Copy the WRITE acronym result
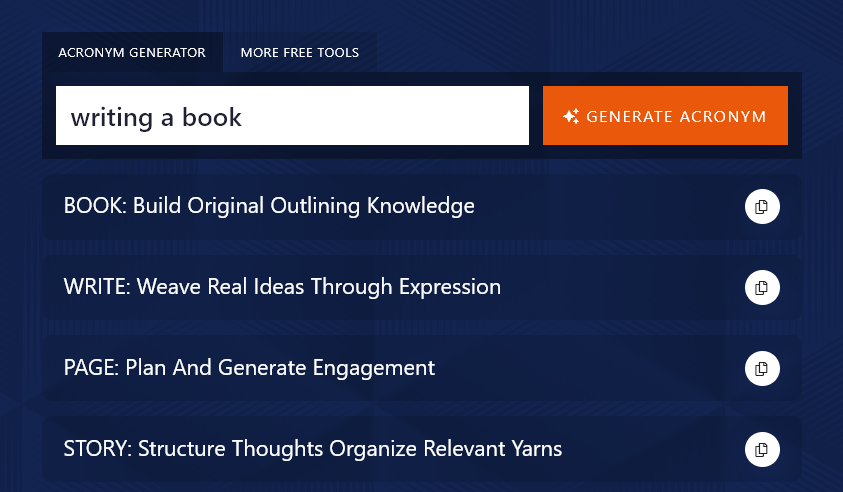This screenshot has height=492, width=843. [762, 288]
